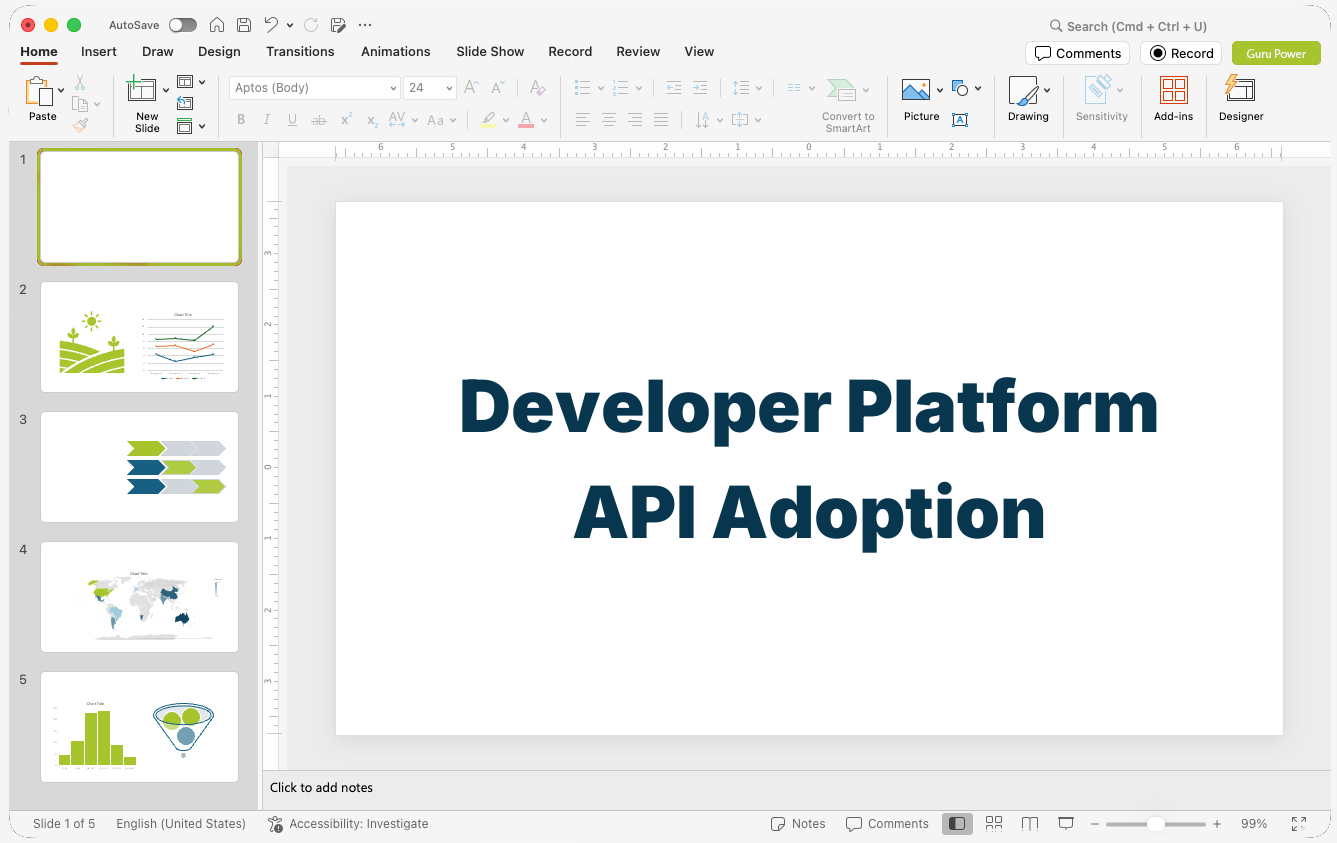This screenshot has width=1337, height=843.
Task: Fit slide to current window icon
Action: point(1298,824)
